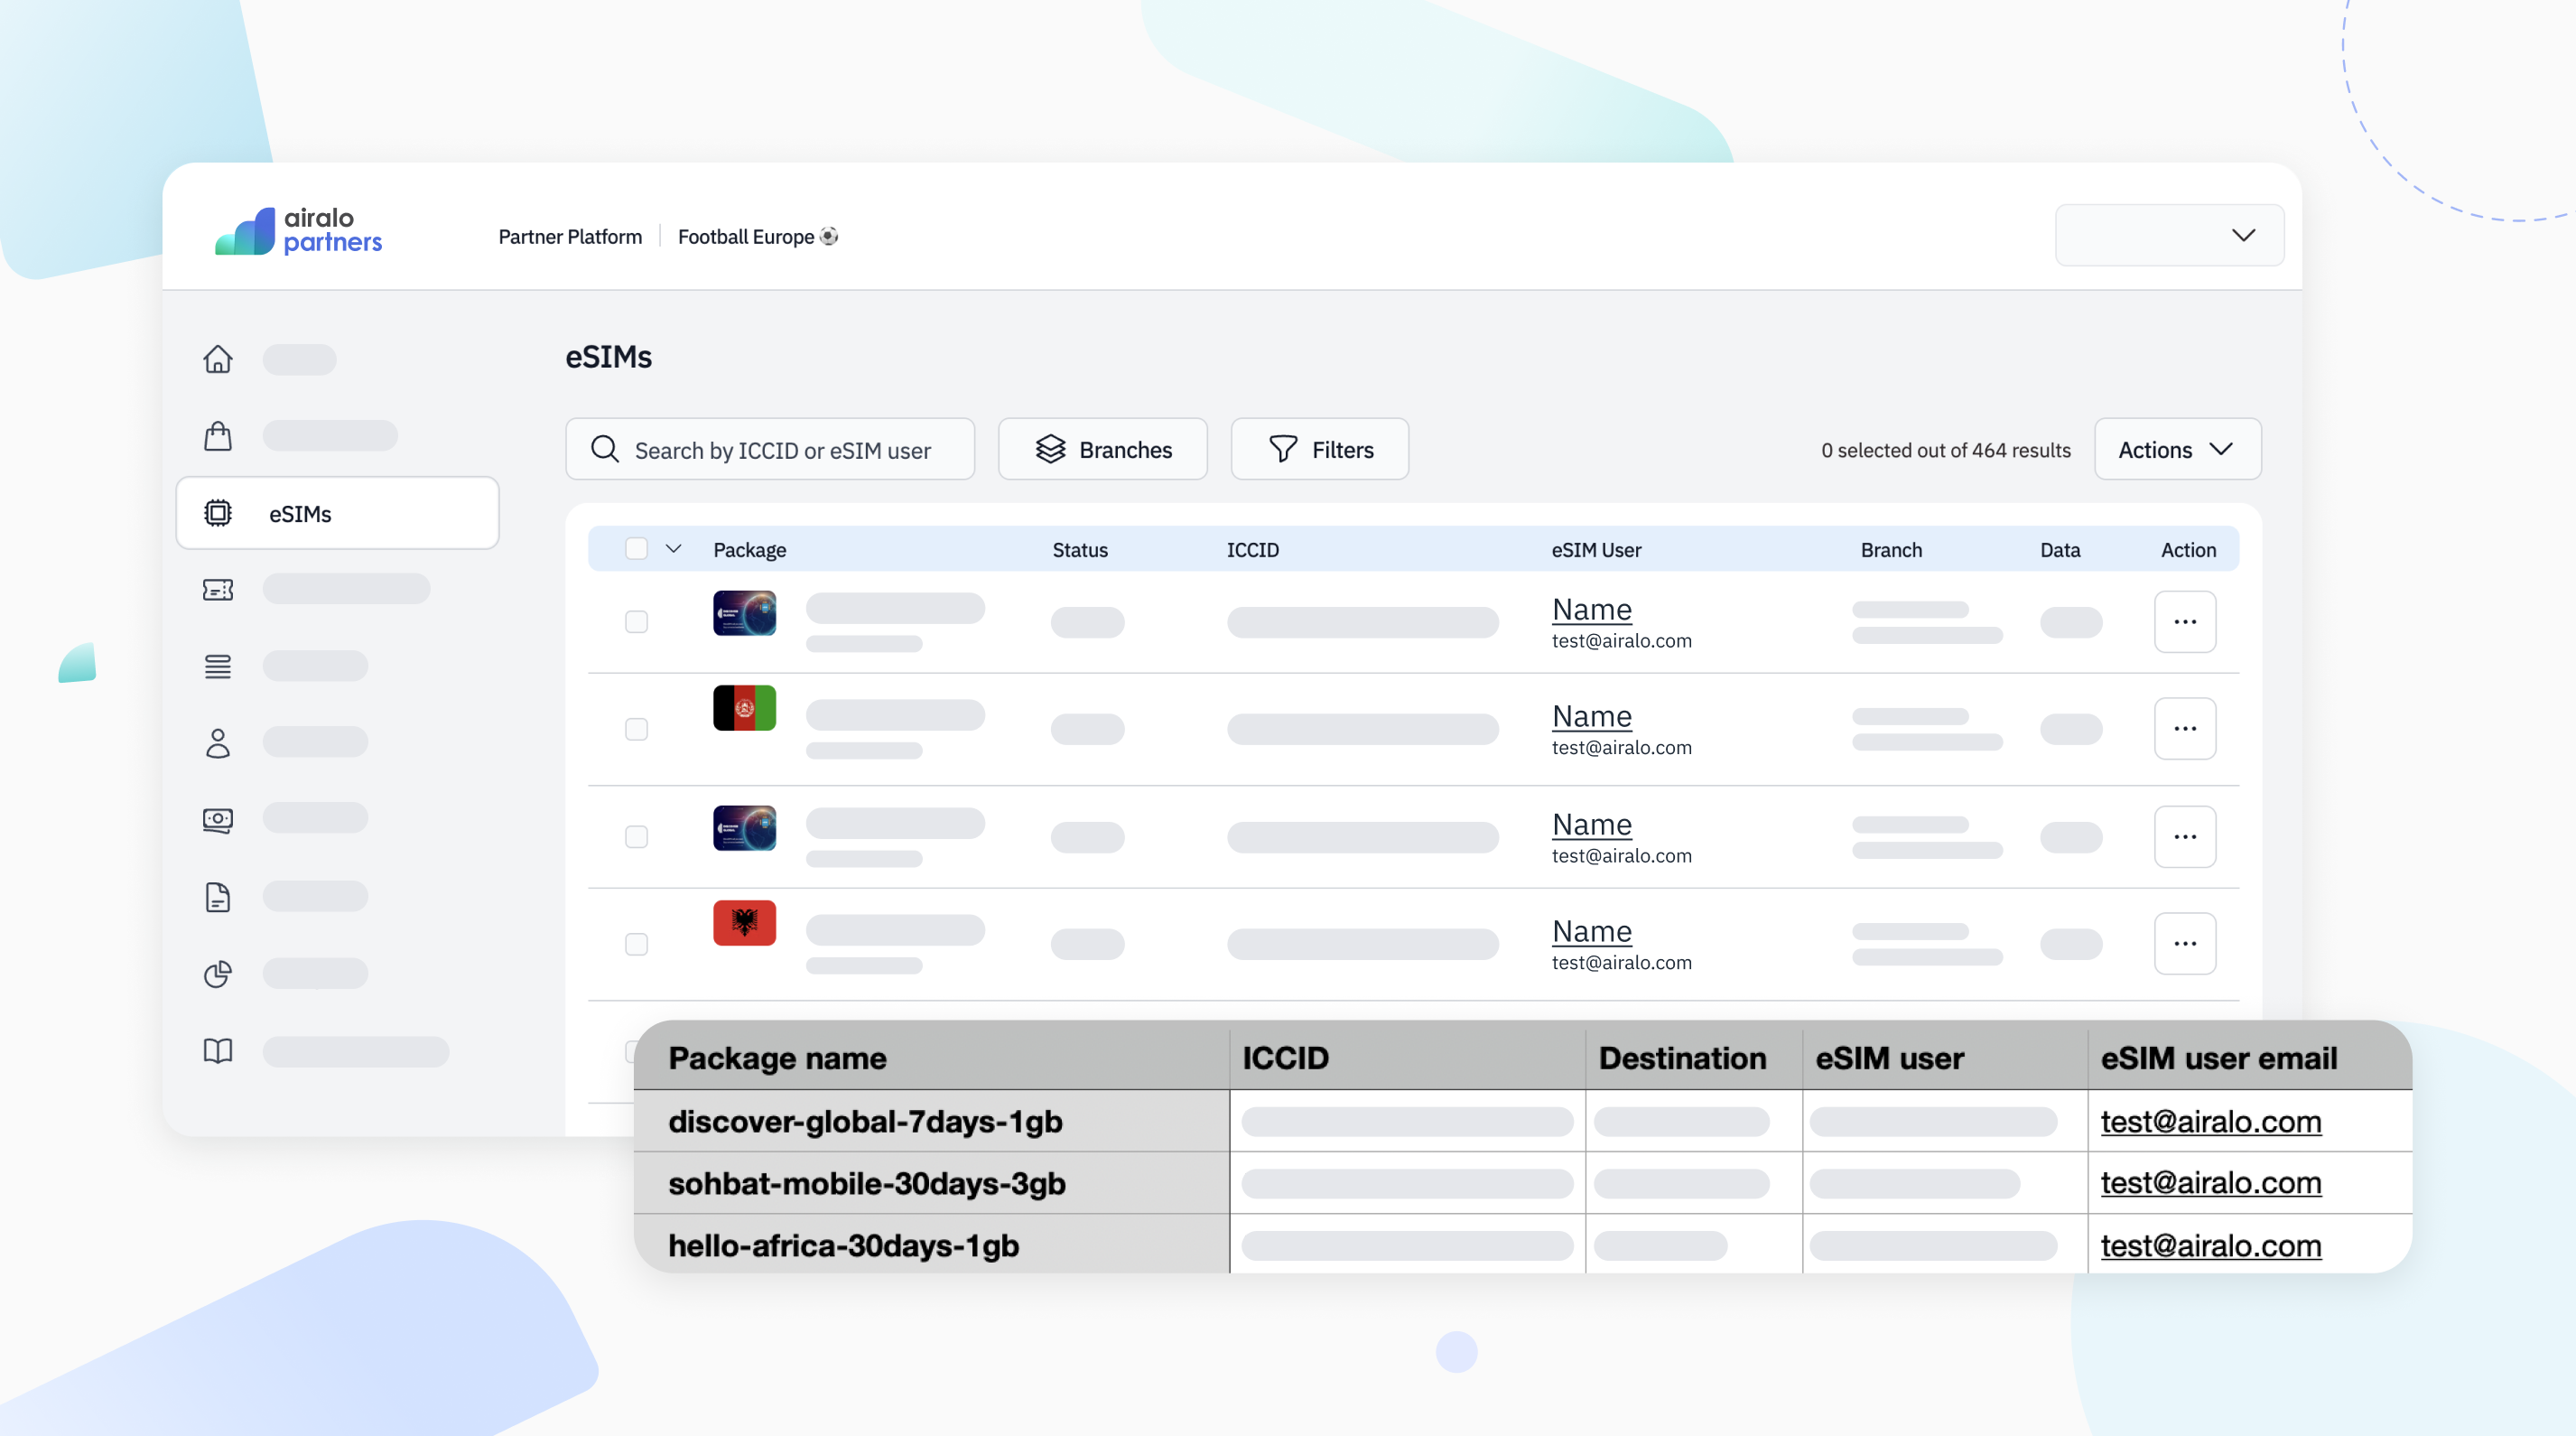Click the ICCID column header in eSIMs table
2576x1436 pixels.
tap(1253, 549)
